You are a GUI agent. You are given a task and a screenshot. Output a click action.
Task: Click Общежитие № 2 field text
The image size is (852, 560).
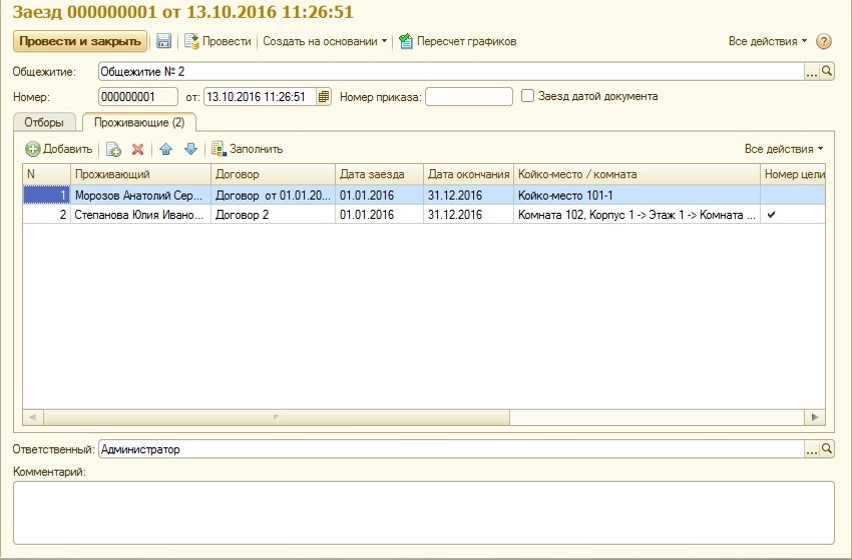pyautogui.click(x=451, y=71)
